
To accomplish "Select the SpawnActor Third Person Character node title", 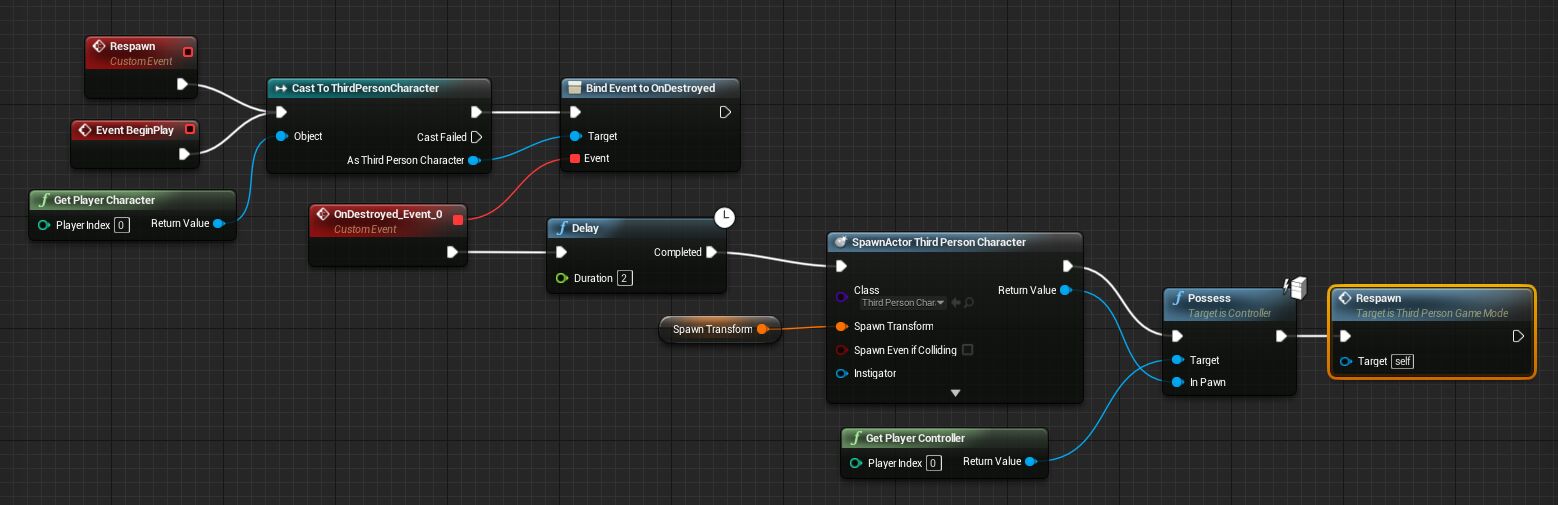I will [938, 242].
